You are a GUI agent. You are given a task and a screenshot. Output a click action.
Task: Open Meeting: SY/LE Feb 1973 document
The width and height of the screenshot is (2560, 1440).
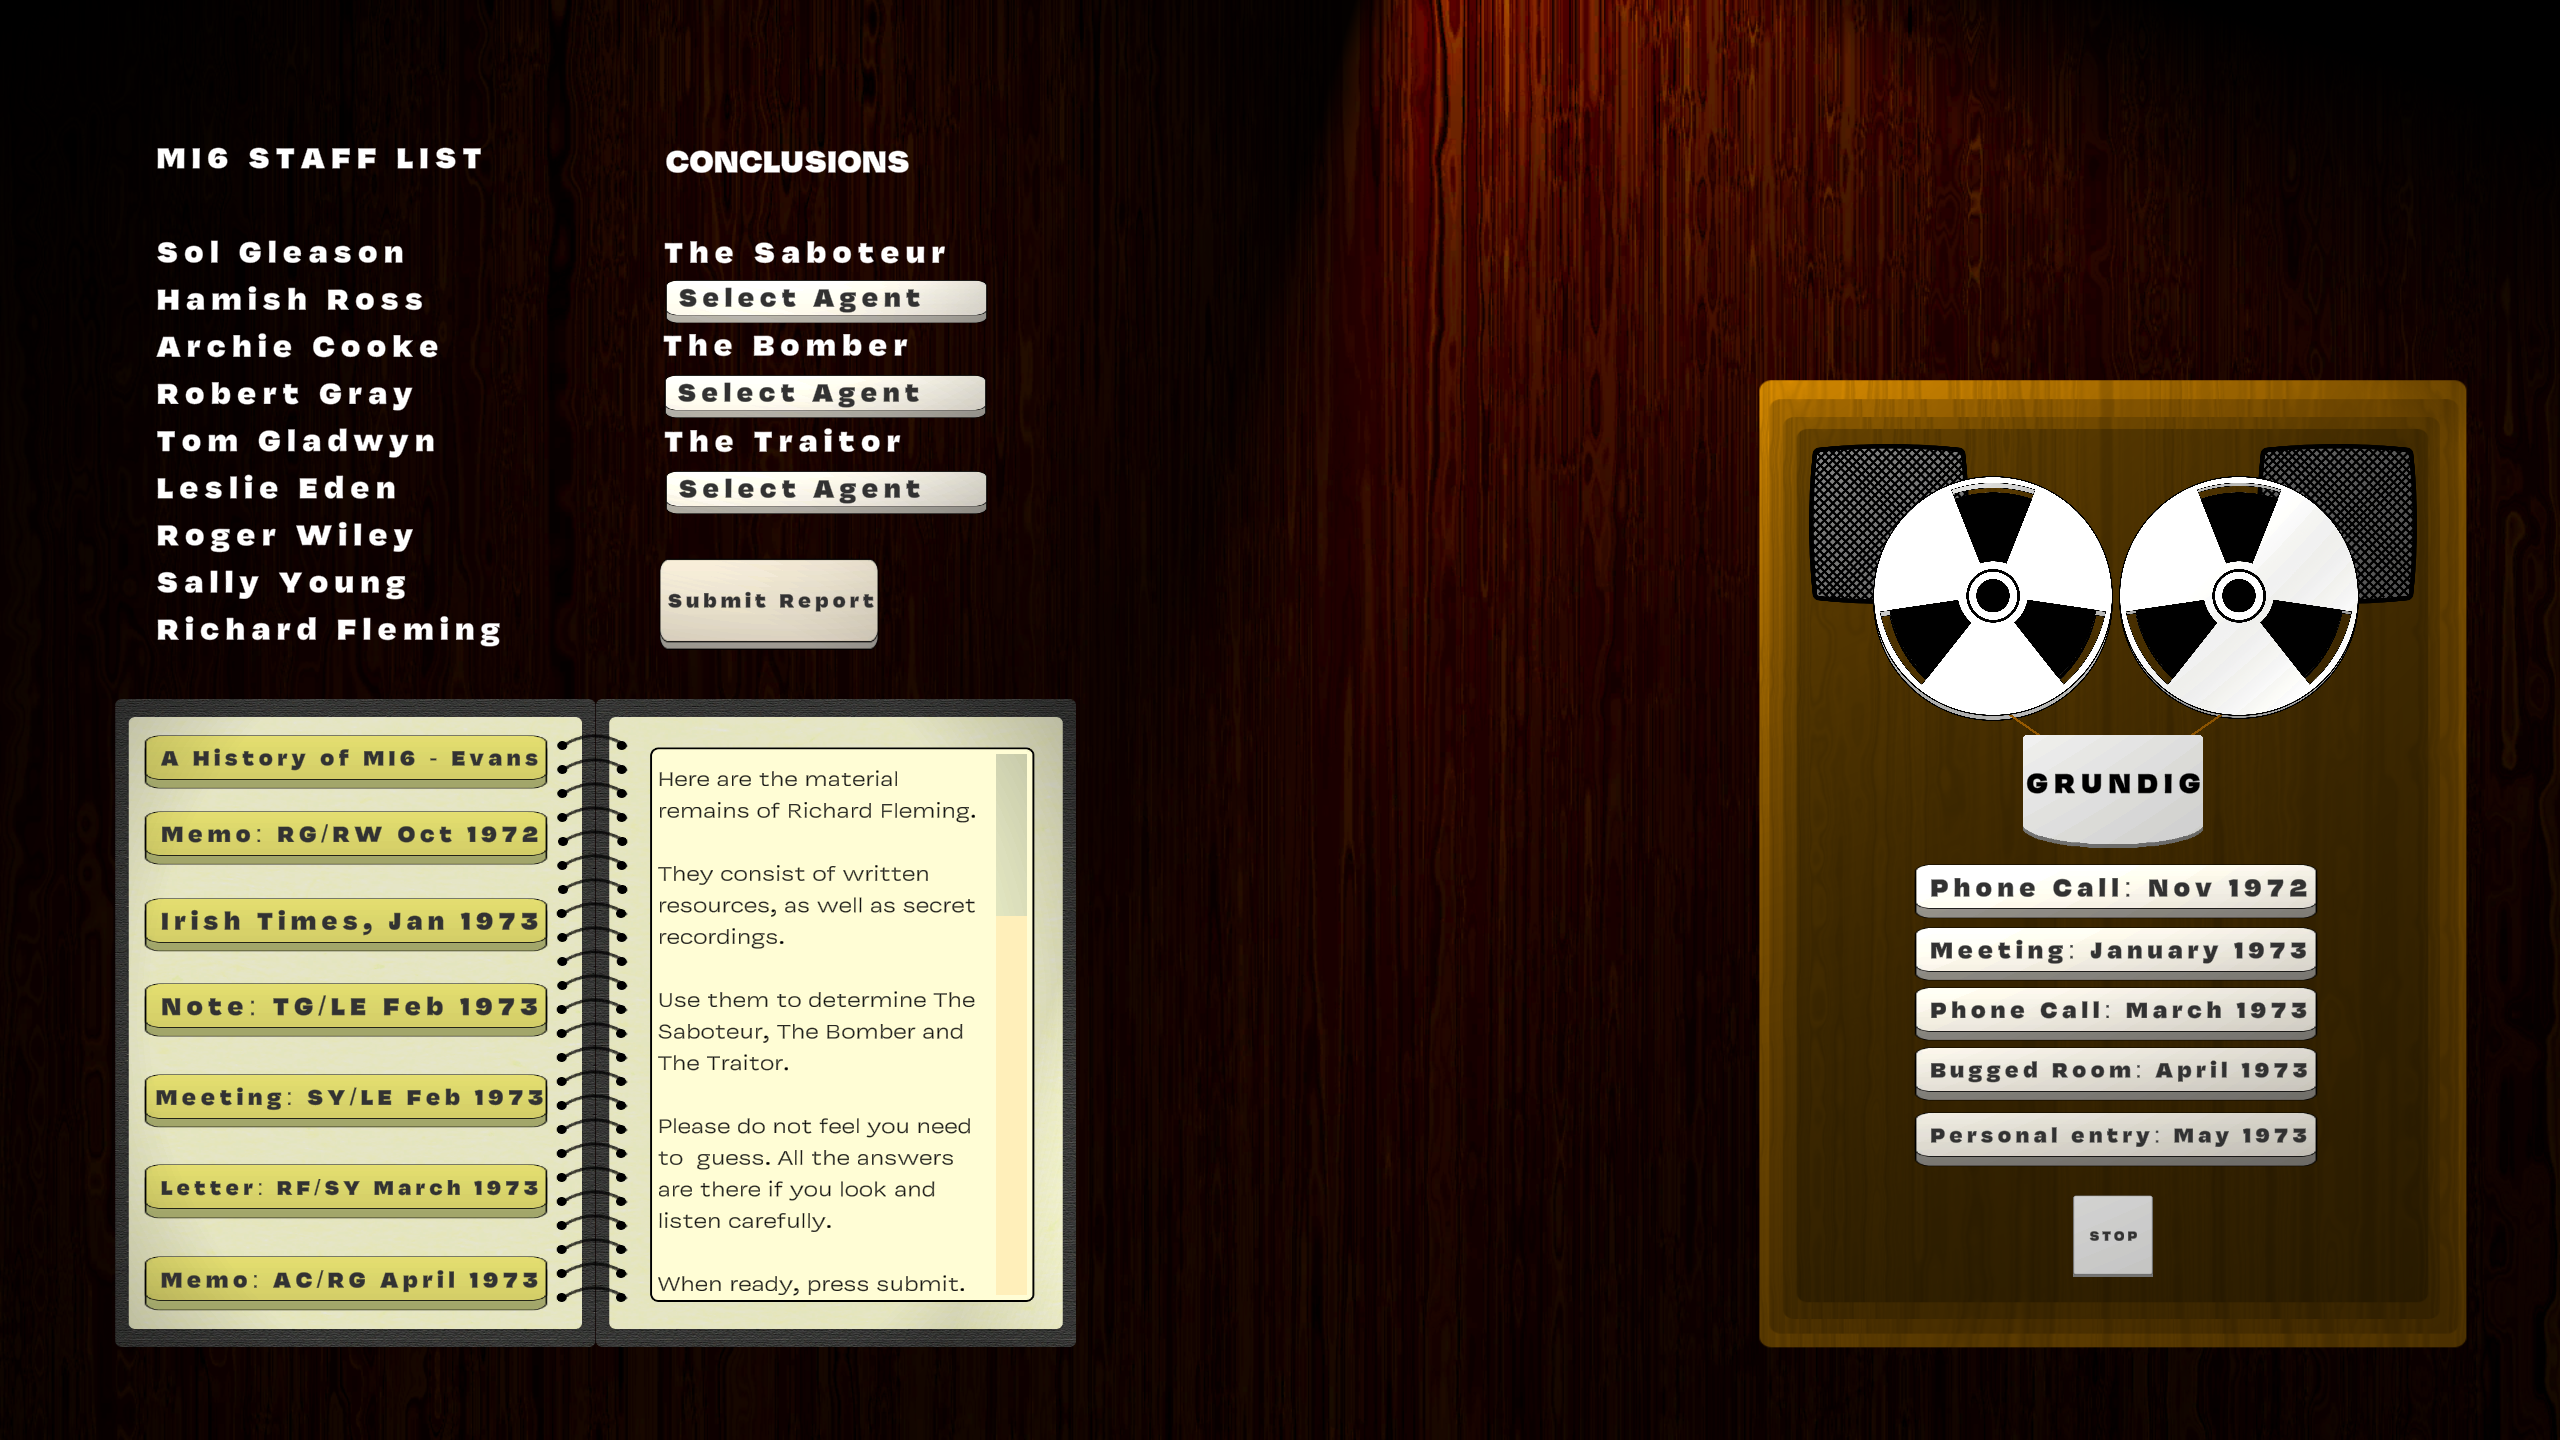(x=346, y=1098)
